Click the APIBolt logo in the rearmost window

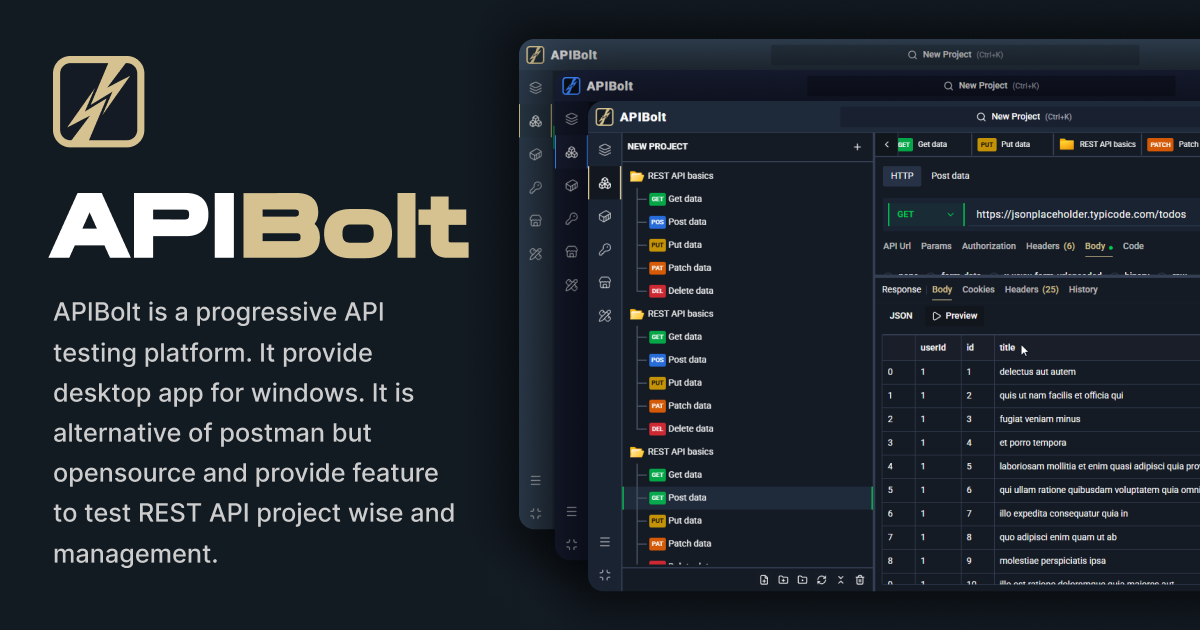pyautogui.click(x=536, y=55)
